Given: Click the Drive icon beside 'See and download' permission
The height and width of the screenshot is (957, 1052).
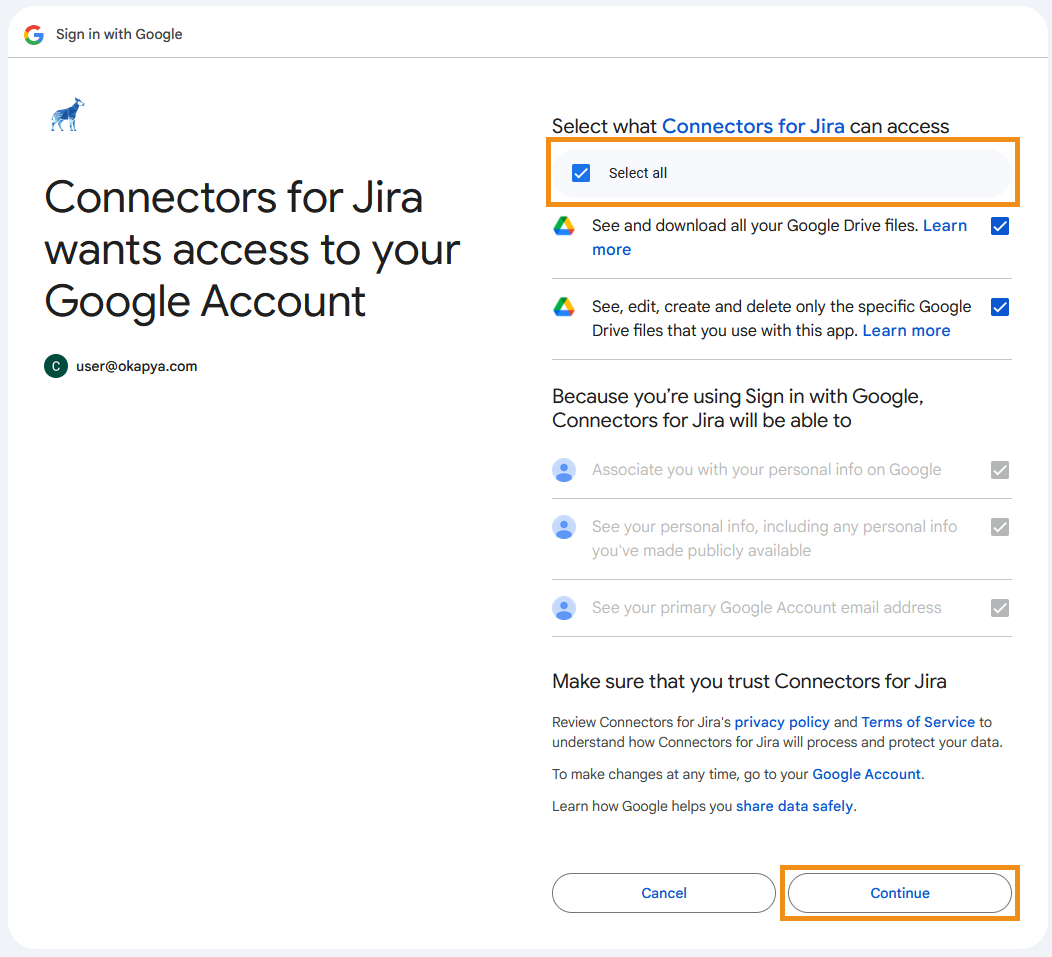Looking at the screenshot, I should [564, 226].
